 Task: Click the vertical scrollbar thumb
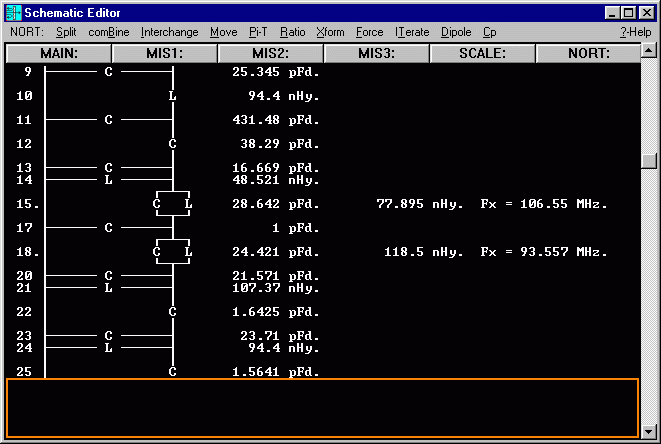coord(650,160)
